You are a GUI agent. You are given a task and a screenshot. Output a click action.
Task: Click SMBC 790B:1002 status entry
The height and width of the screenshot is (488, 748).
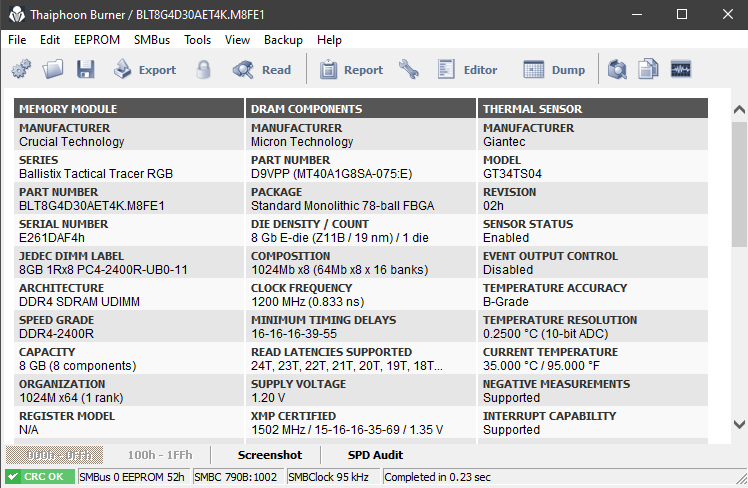(x=236, y=477)
